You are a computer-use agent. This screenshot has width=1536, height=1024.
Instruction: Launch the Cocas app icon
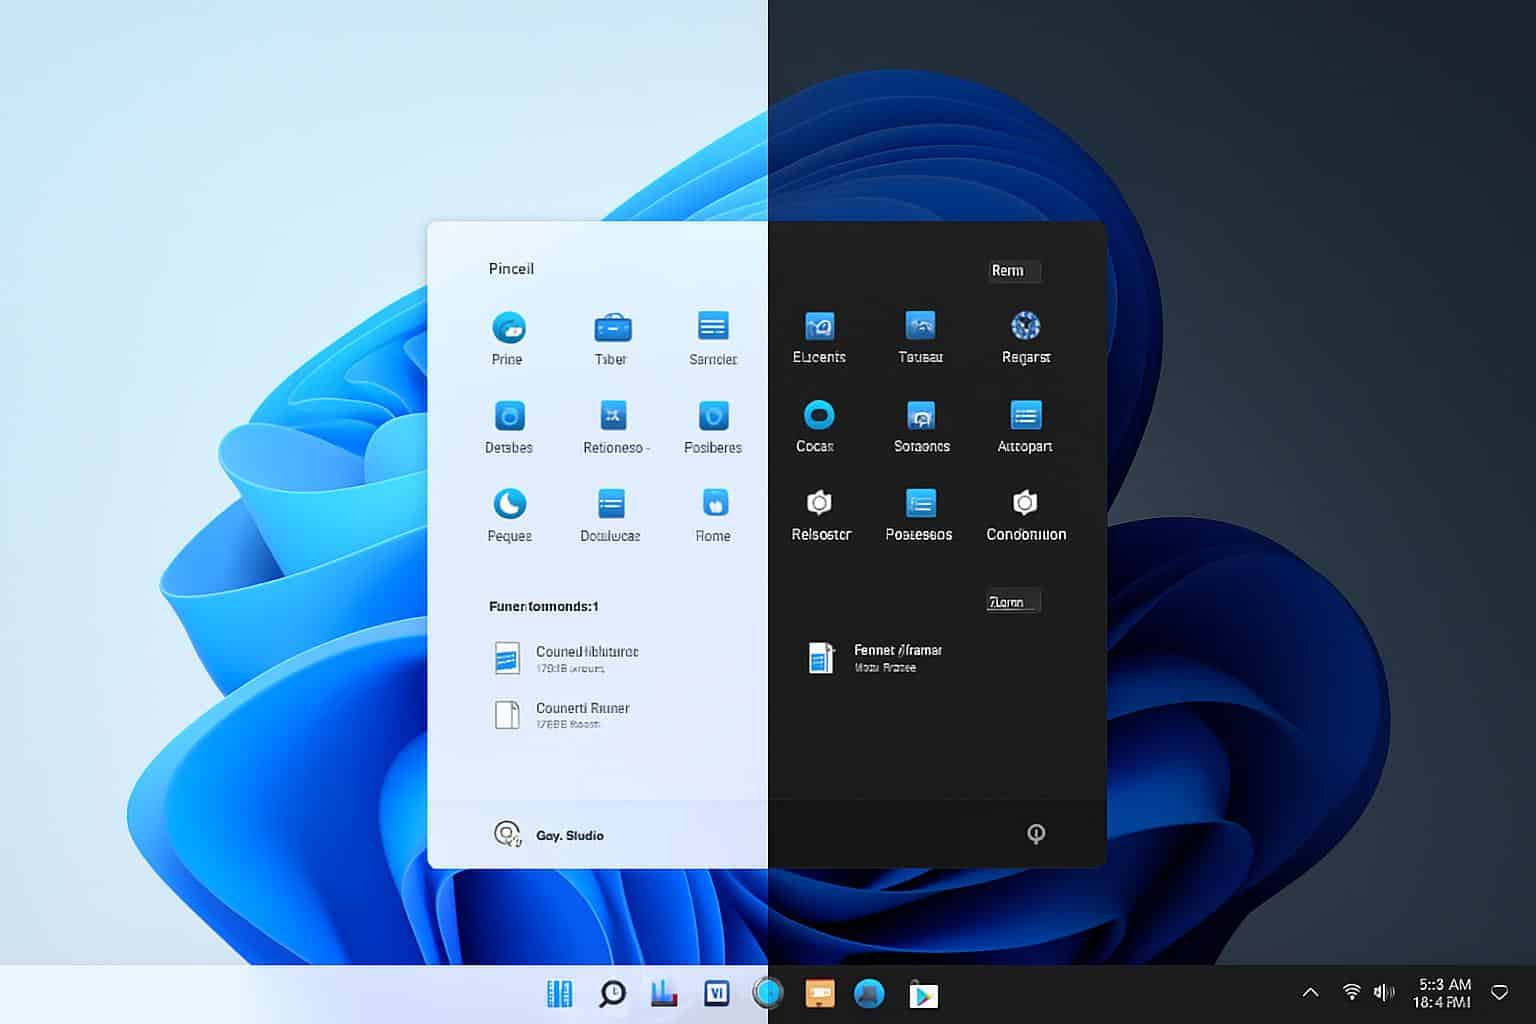click(818, 415)
